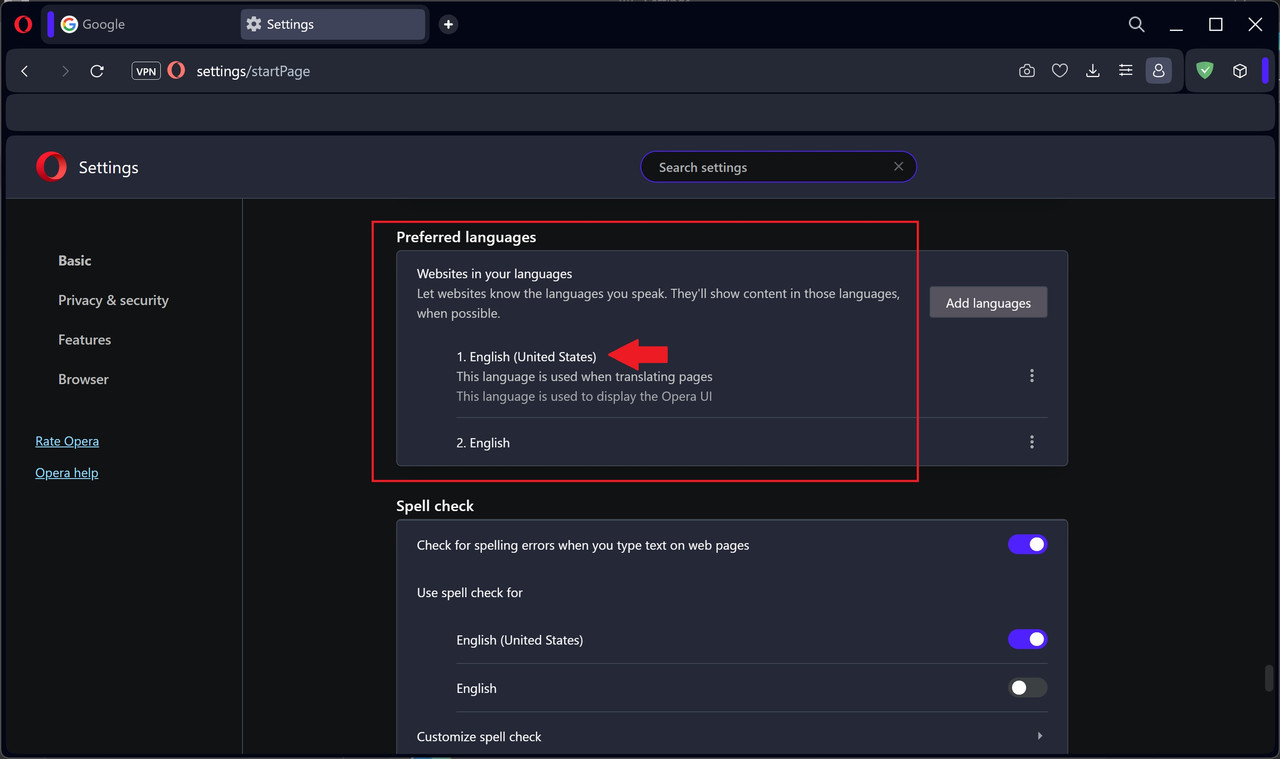The width and height of the screenshot is (1280, 759).
Task: Switch to the Google tab
Action: tap(140, 24)
